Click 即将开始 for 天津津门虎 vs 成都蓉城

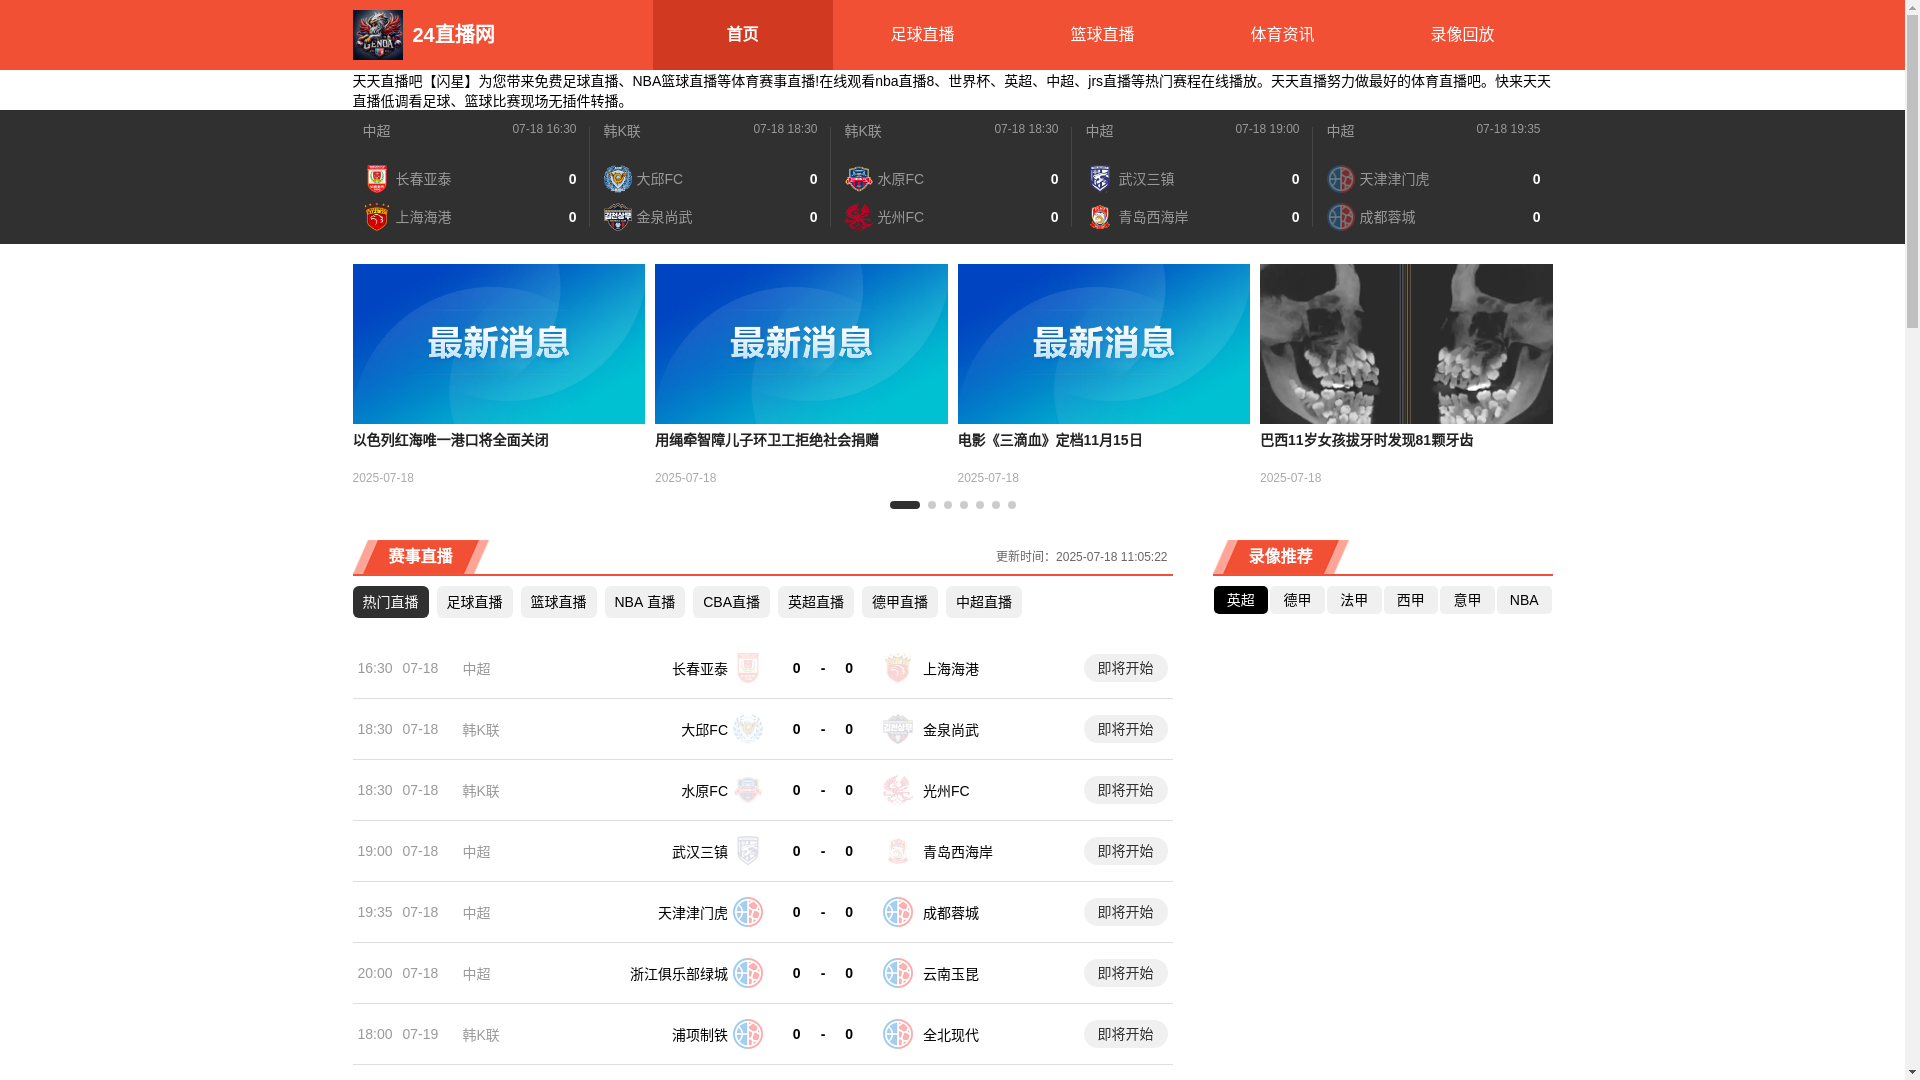pos(1125,912)
